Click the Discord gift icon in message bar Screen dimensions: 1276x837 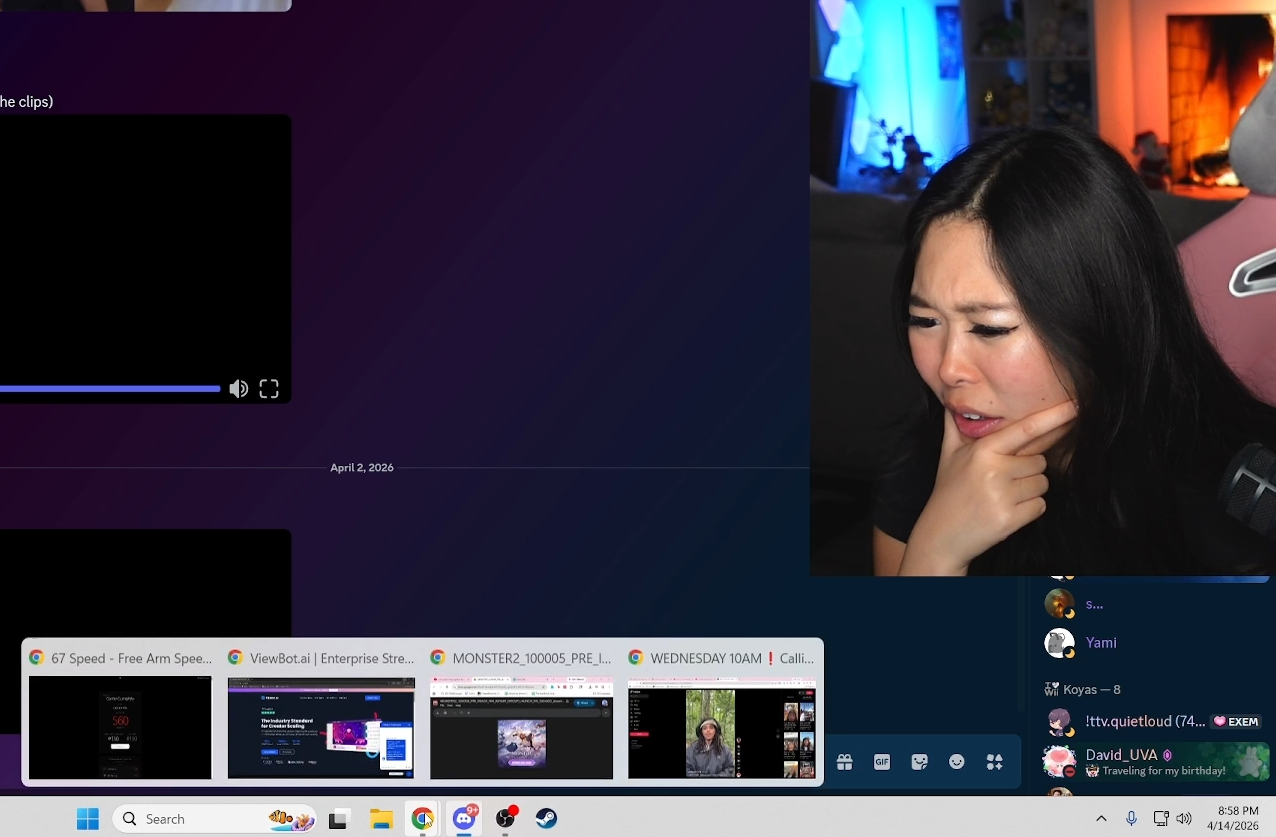click(x=845, y=762)
